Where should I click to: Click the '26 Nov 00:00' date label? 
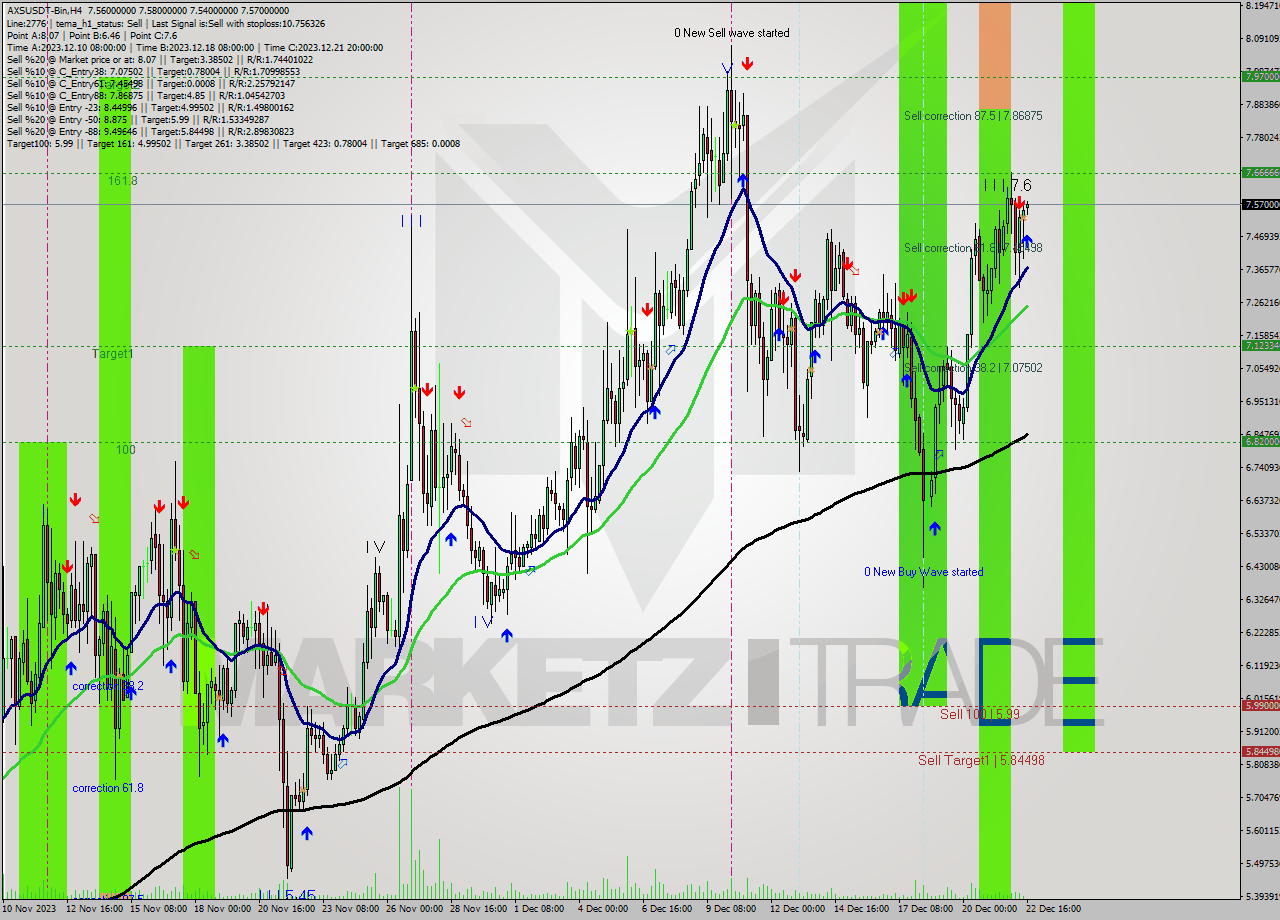tap(414, 909)
